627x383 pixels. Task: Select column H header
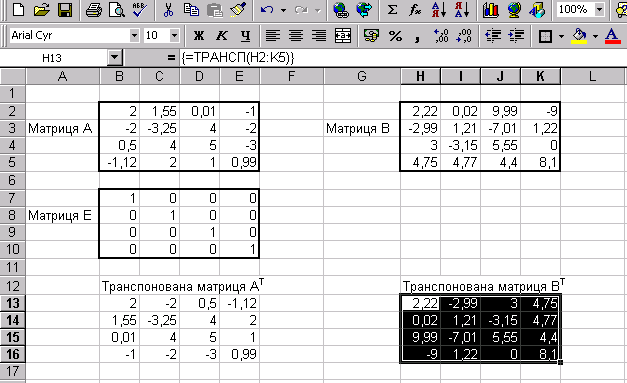(x=420, y=76)
